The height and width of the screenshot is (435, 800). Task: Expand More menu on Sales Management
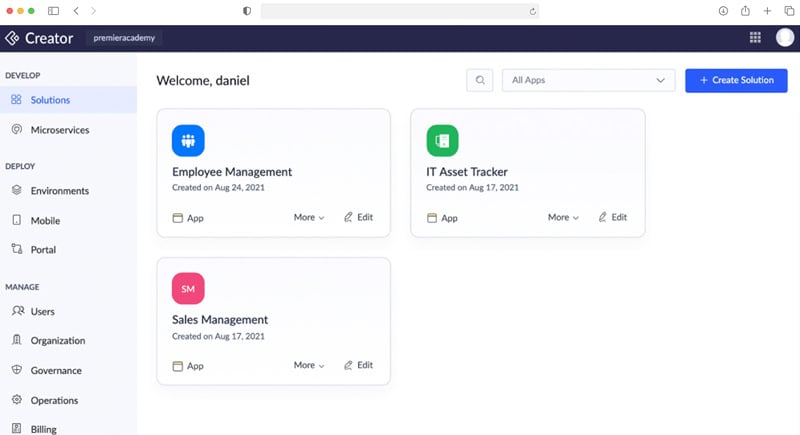(309, 365)
